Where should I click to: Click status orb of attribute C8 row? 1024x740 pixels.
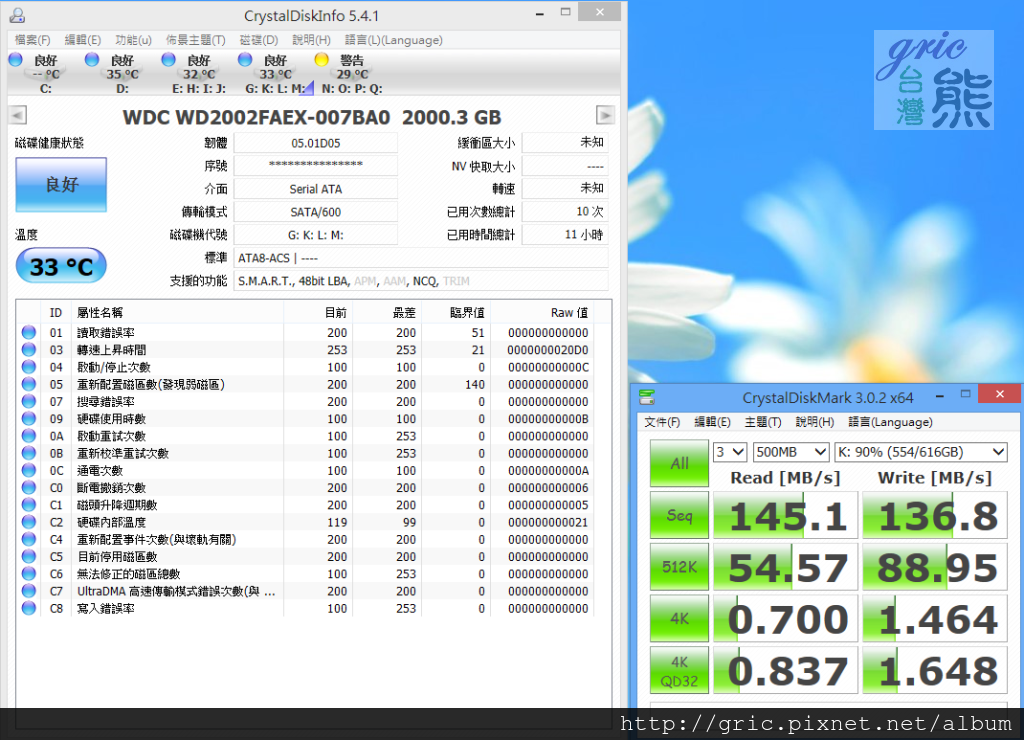(x=29, y=608)
